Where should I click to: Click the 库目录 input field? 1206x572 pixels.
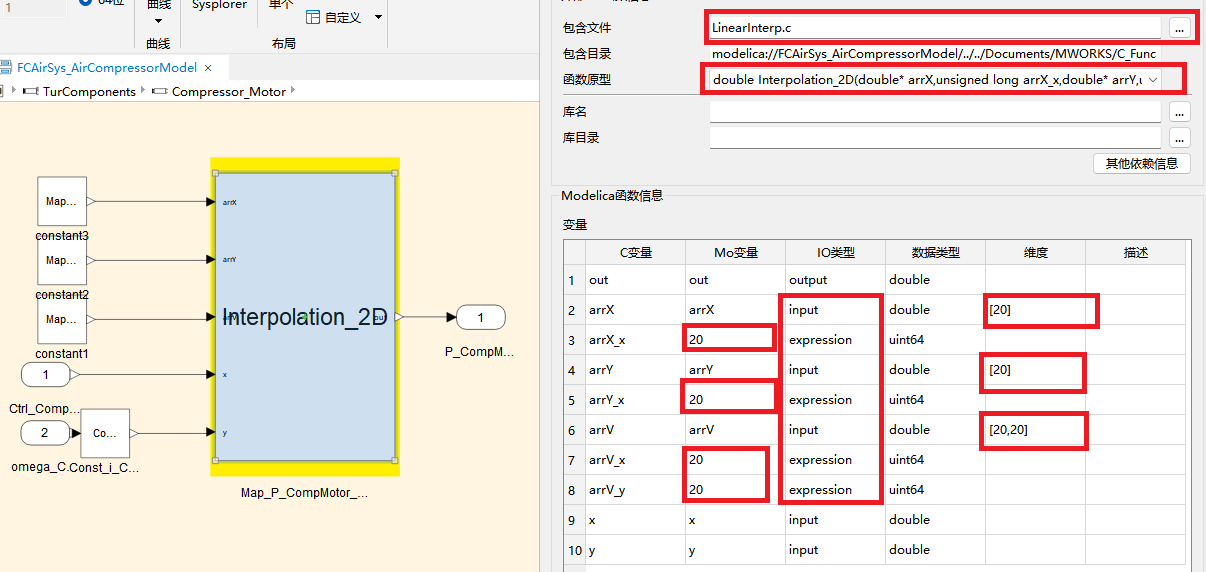coord(935,137)
